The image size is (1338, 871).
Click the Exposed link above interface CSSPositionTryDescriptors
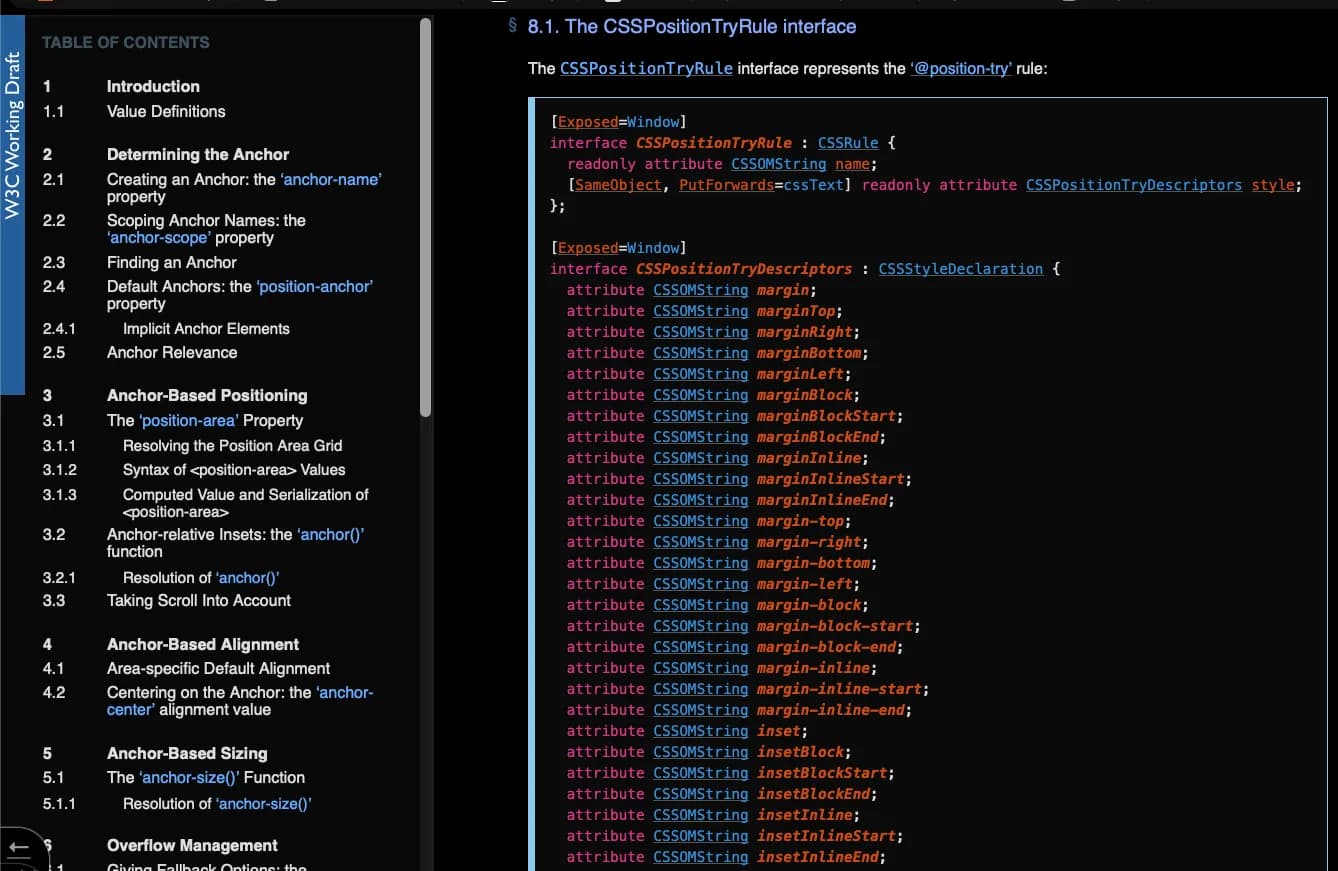coord(588,248)
